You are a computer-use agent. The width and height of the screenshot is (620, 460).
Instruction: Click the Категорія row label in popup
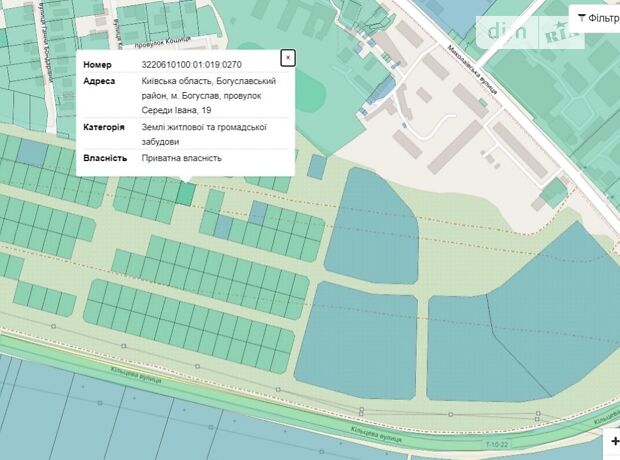point(104,128)
